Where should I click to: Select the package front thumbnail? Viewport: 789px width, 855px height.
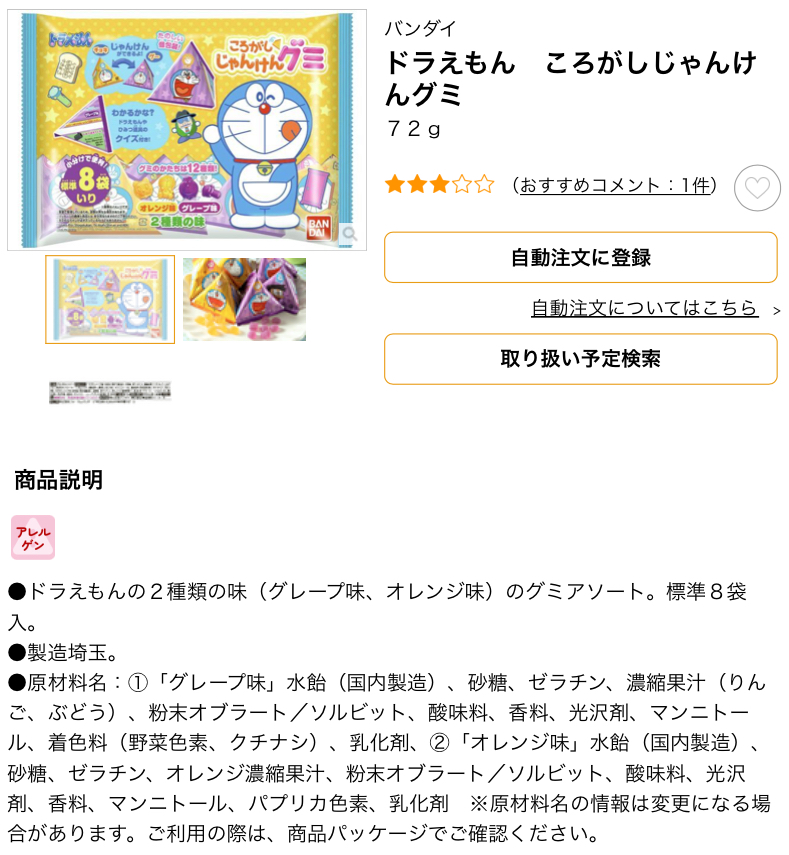(x=110, y=299)
